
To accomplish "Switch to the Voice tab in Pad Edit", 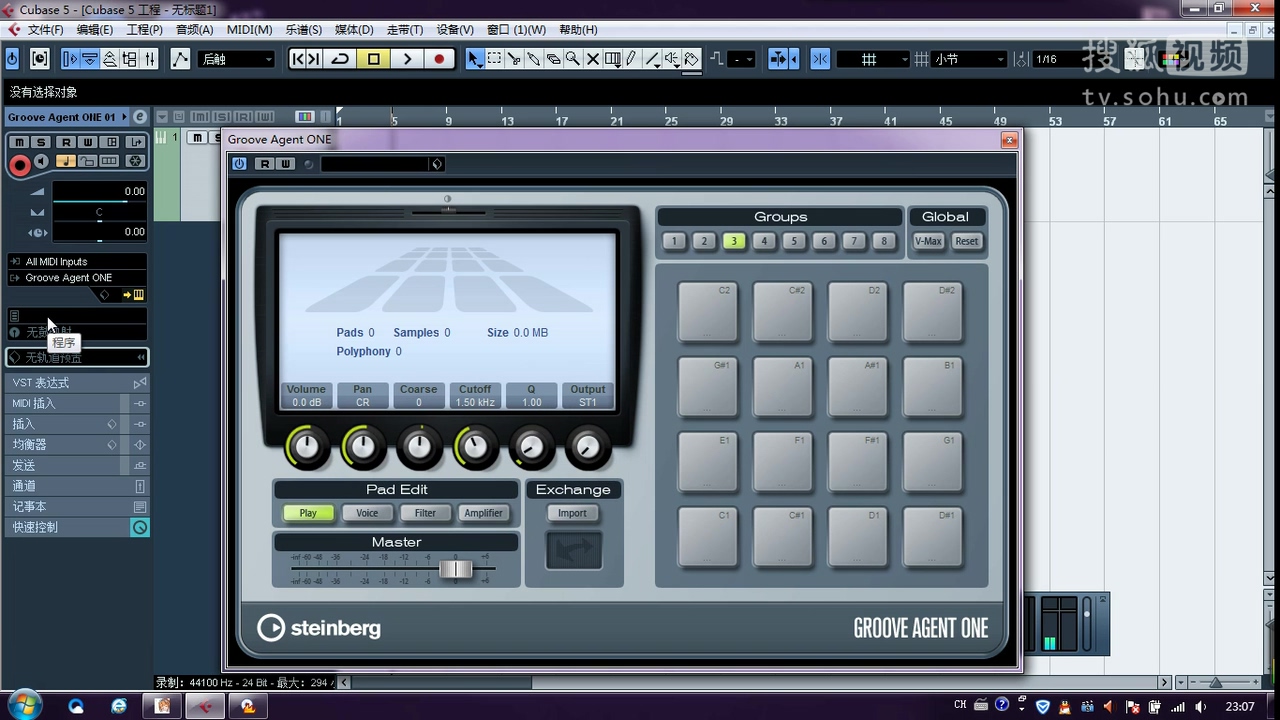I will click(367, 512).
